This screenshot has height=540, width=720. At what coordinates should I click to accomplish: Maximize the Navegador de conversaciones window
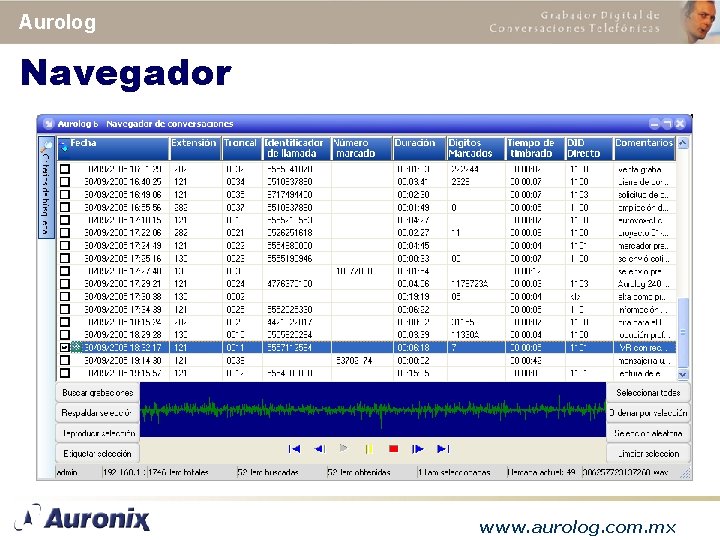click(667, 124)
